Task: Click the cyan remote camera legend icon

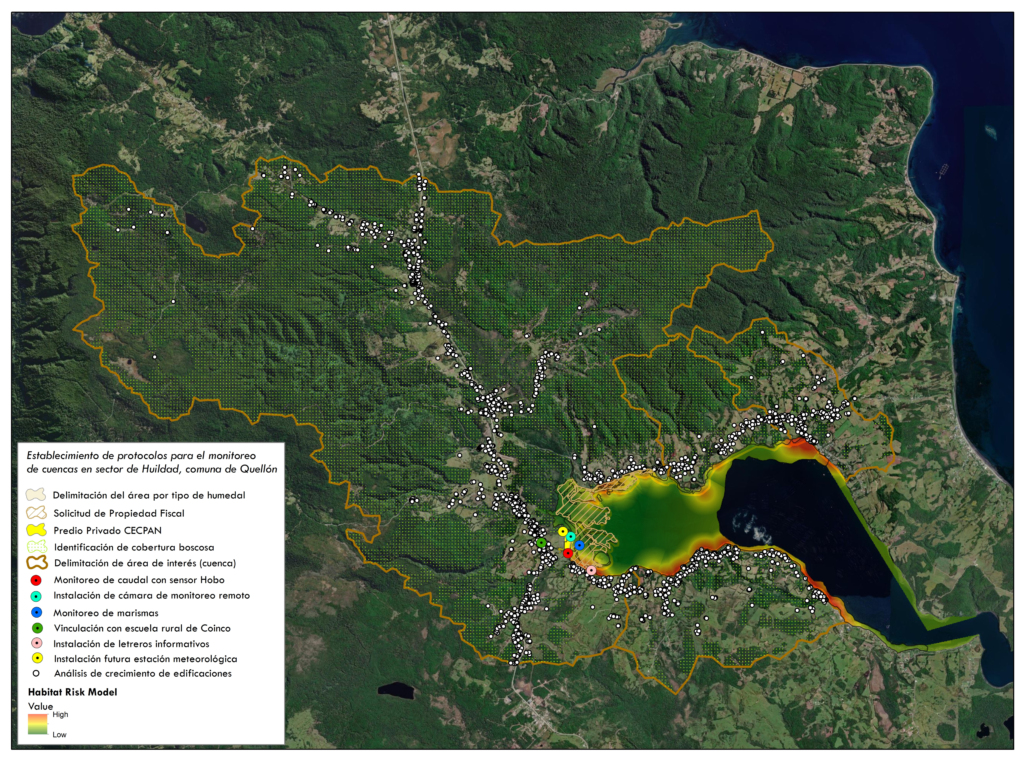Action: [37, 596]
